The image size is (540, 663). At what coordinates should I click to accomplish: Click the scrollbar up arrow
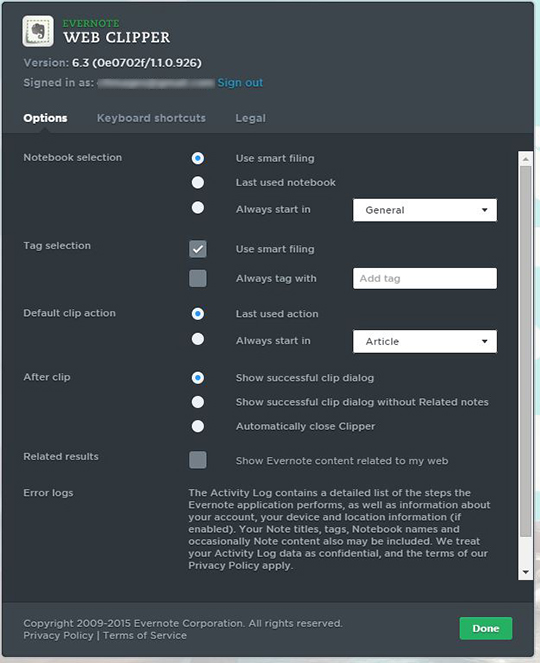tap(526, 159)
